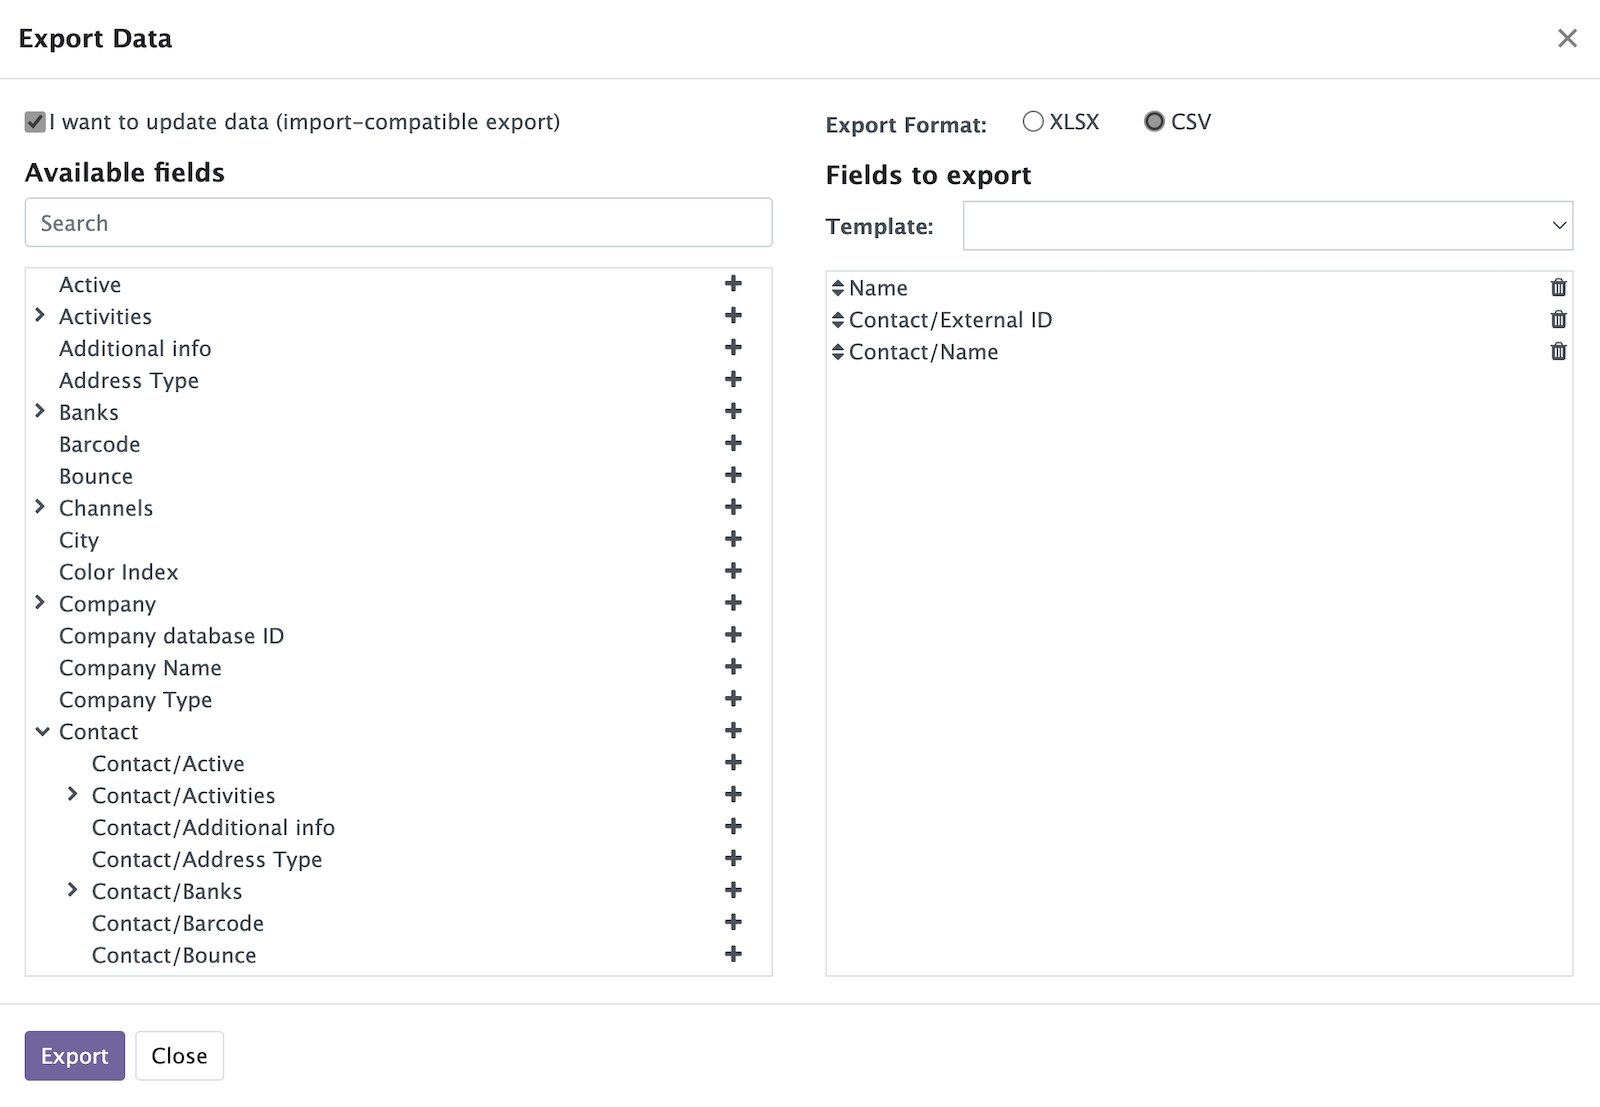Select the Company database ID row

[398, 636]
